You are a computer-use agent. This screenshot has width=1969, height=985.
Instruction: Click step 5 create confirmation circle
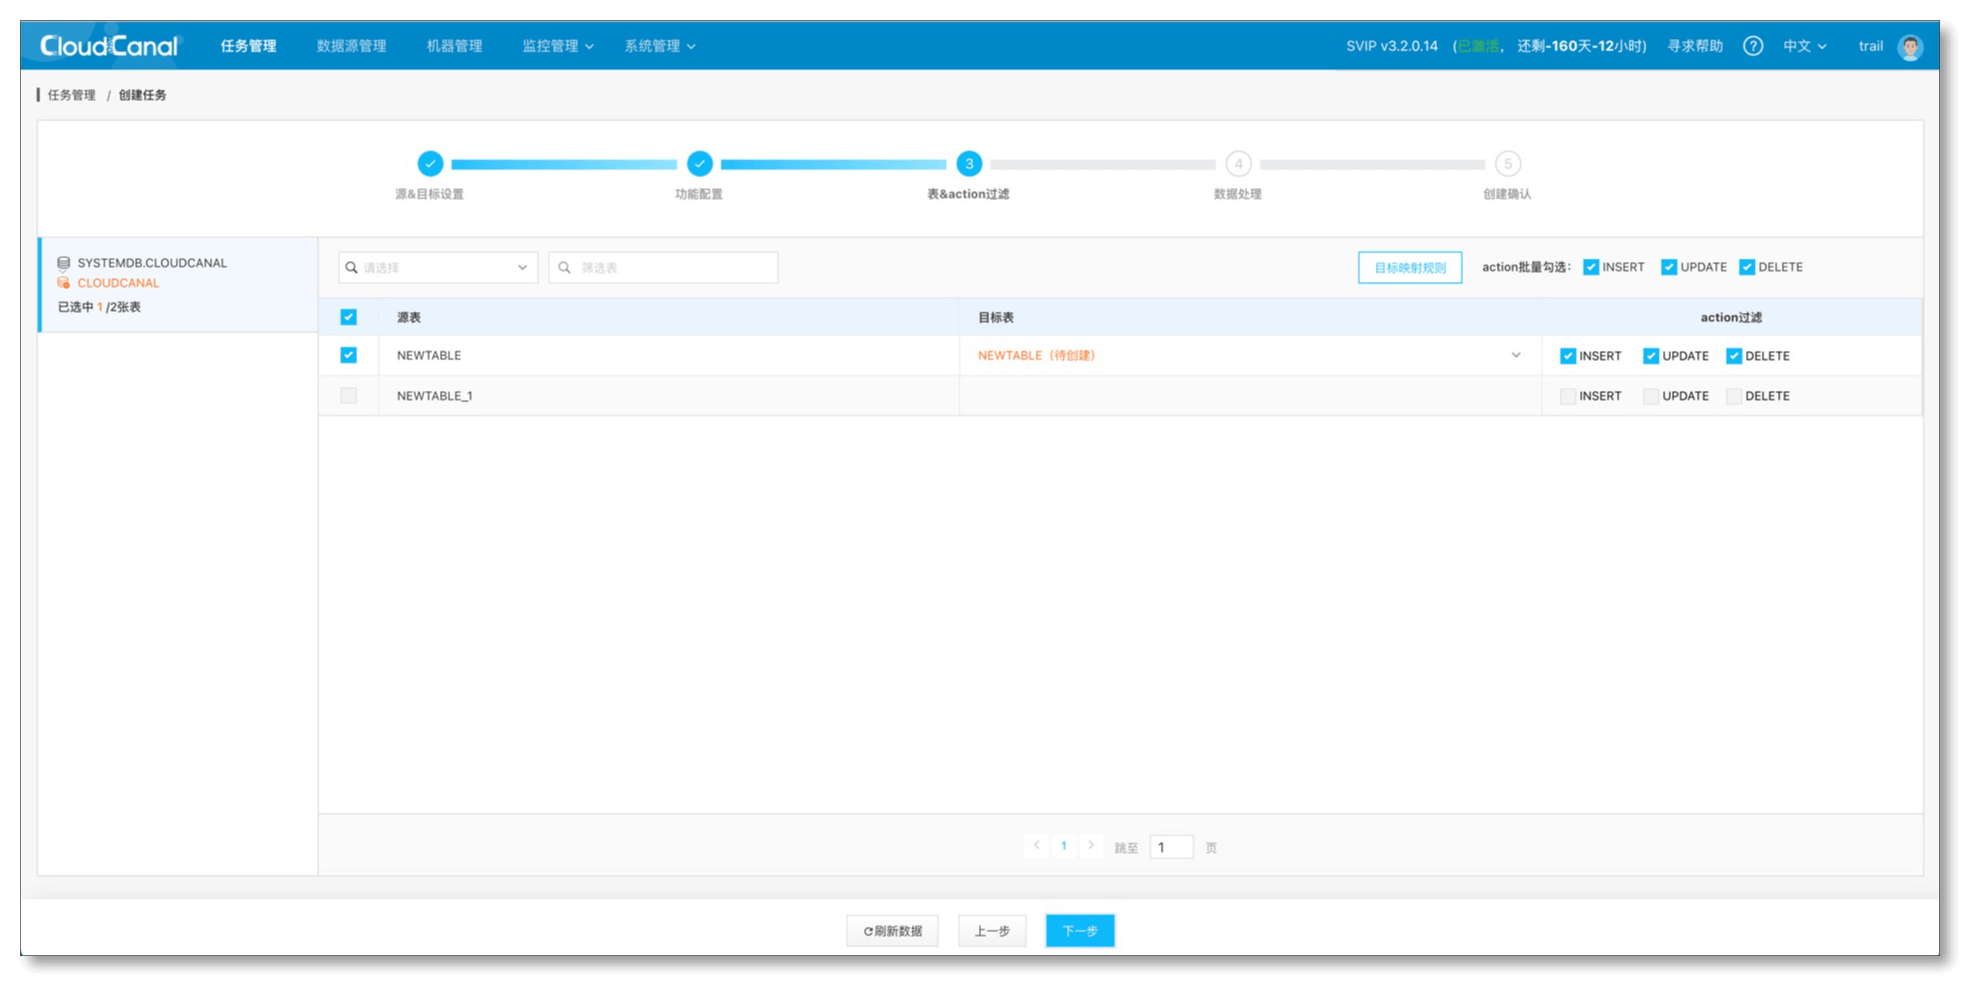pyautogui.click(x=1507, y=164)
